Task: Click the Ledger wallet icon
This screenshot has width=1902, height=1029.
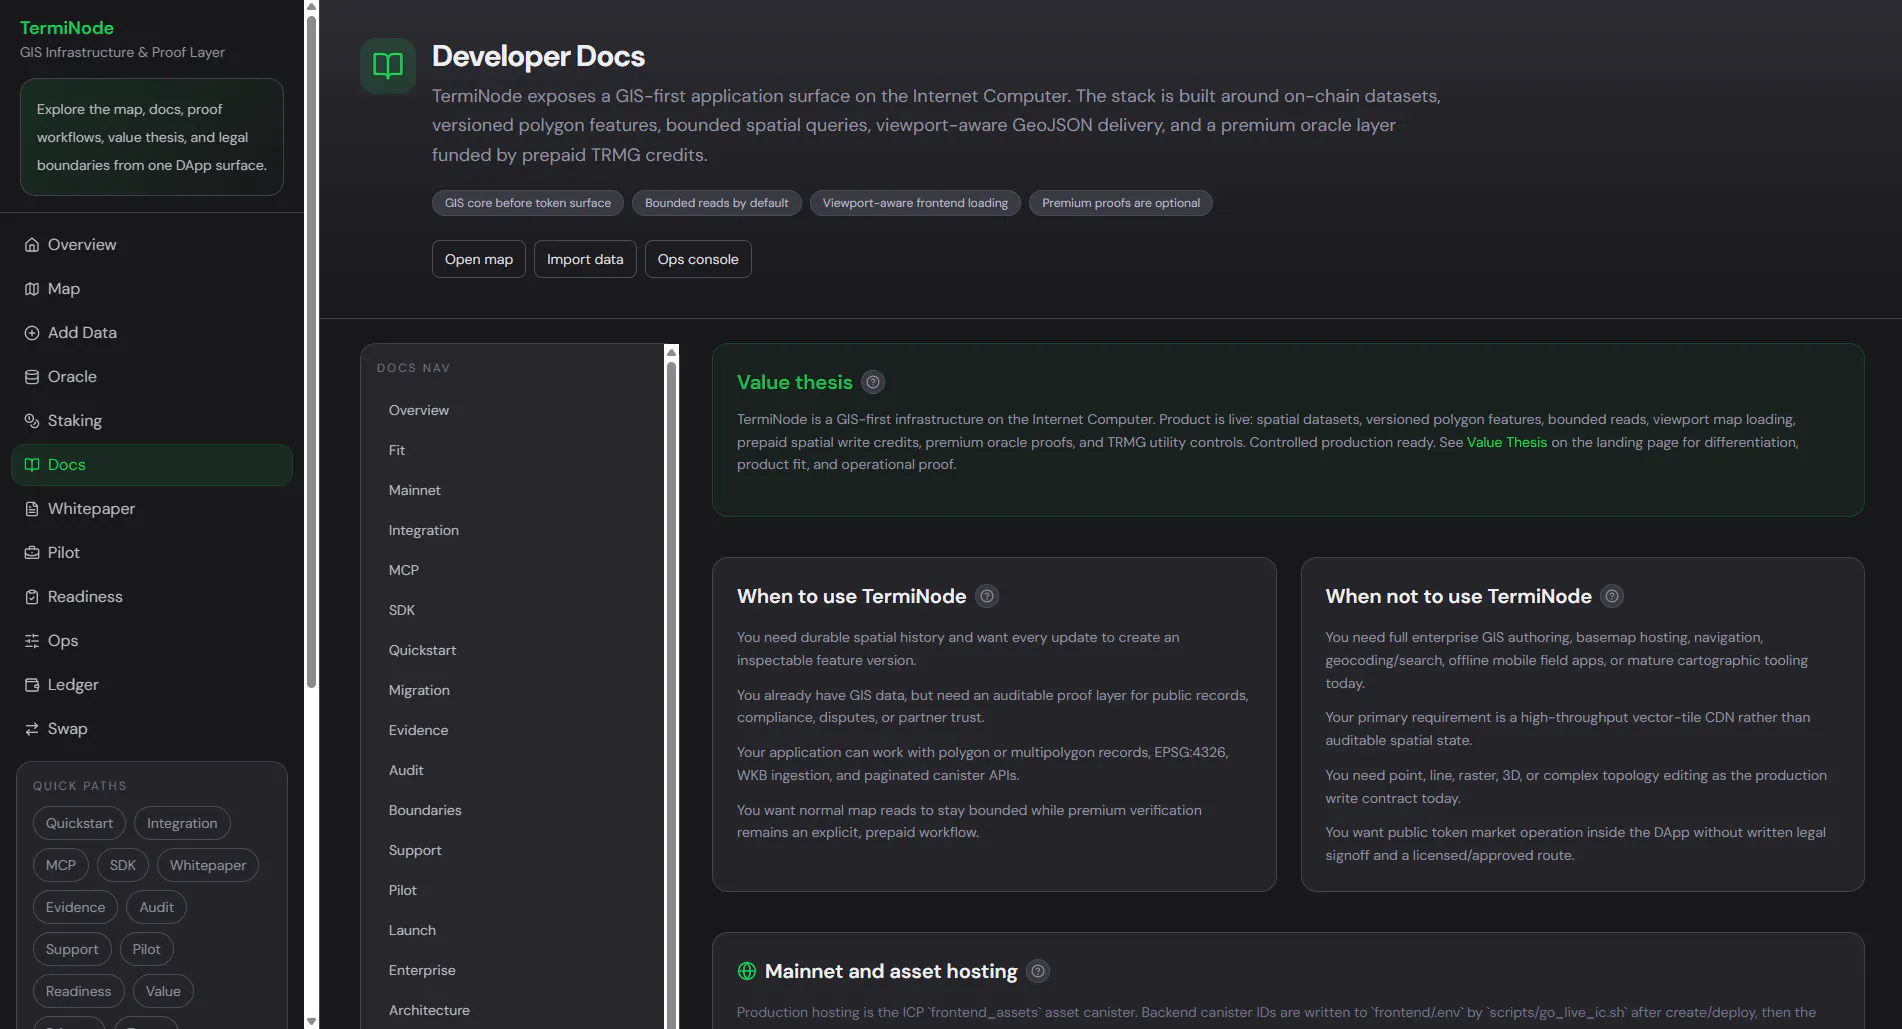Action: click(32, 685)
